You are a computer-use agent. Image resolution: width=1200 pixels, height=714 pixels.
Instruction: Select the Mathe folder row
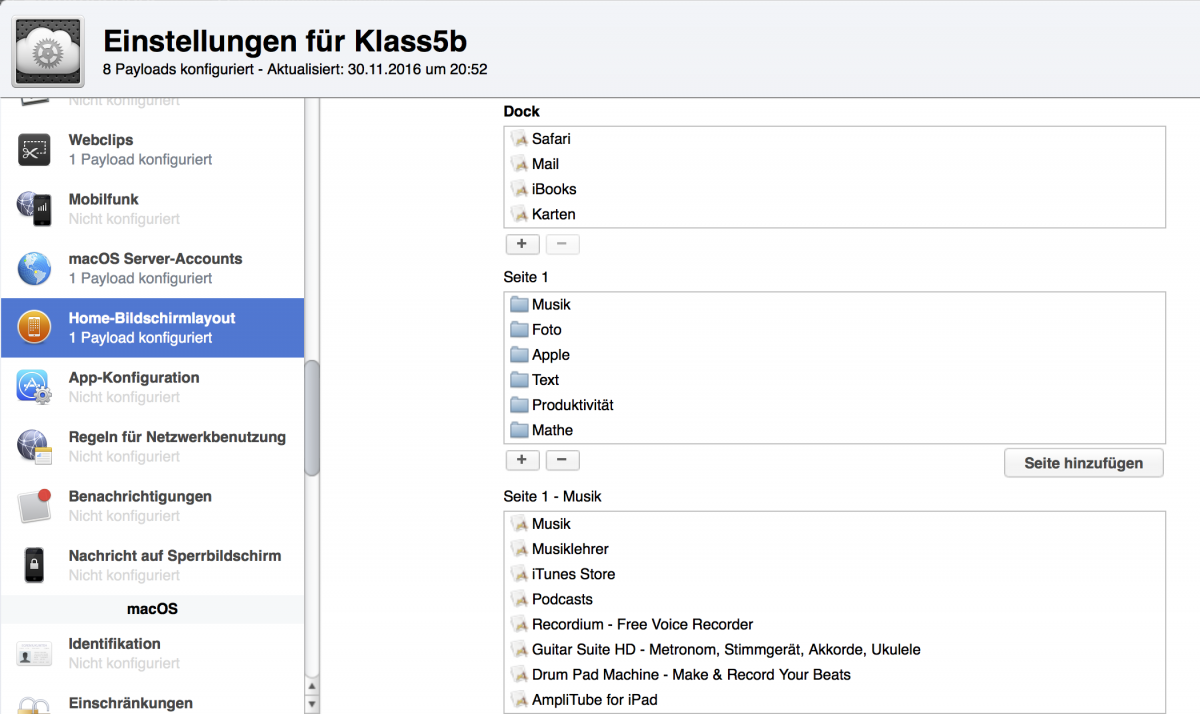tap(835, 429)
